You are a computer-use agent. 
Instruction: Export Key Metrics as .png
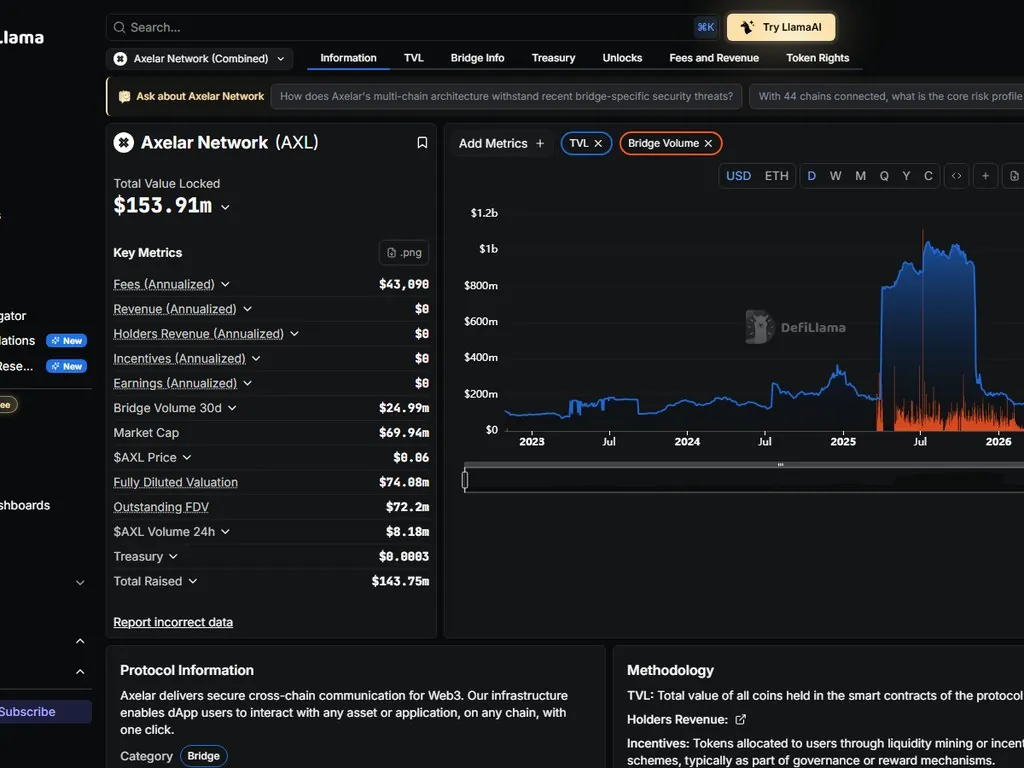(404, 253)
